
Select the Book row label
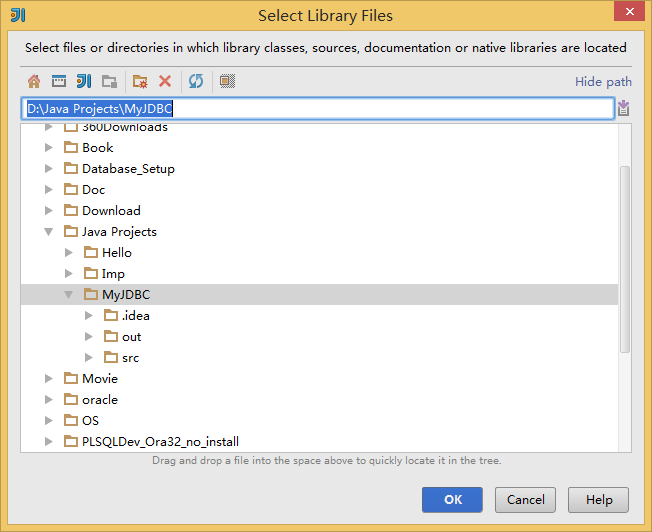pyautogui.click(x=98, y=148)
